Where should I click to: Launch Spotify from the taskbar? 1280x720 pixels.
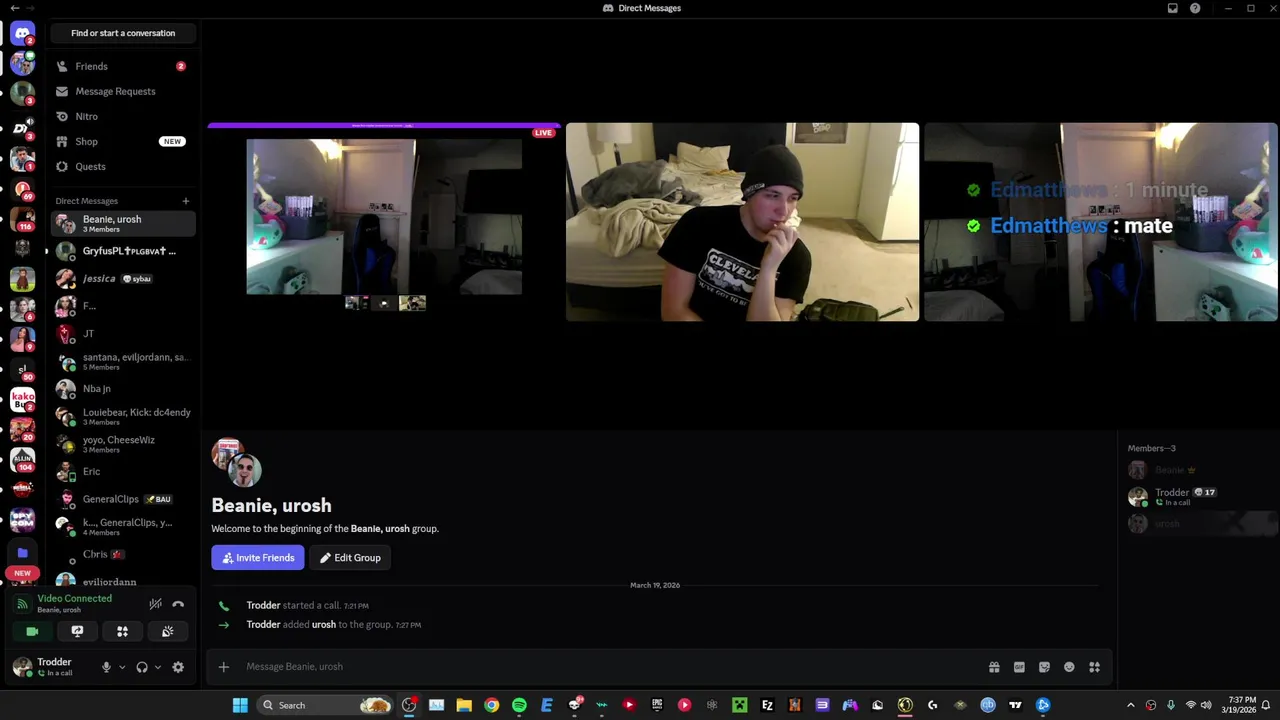pyautogui.click(x=519, y=705)
